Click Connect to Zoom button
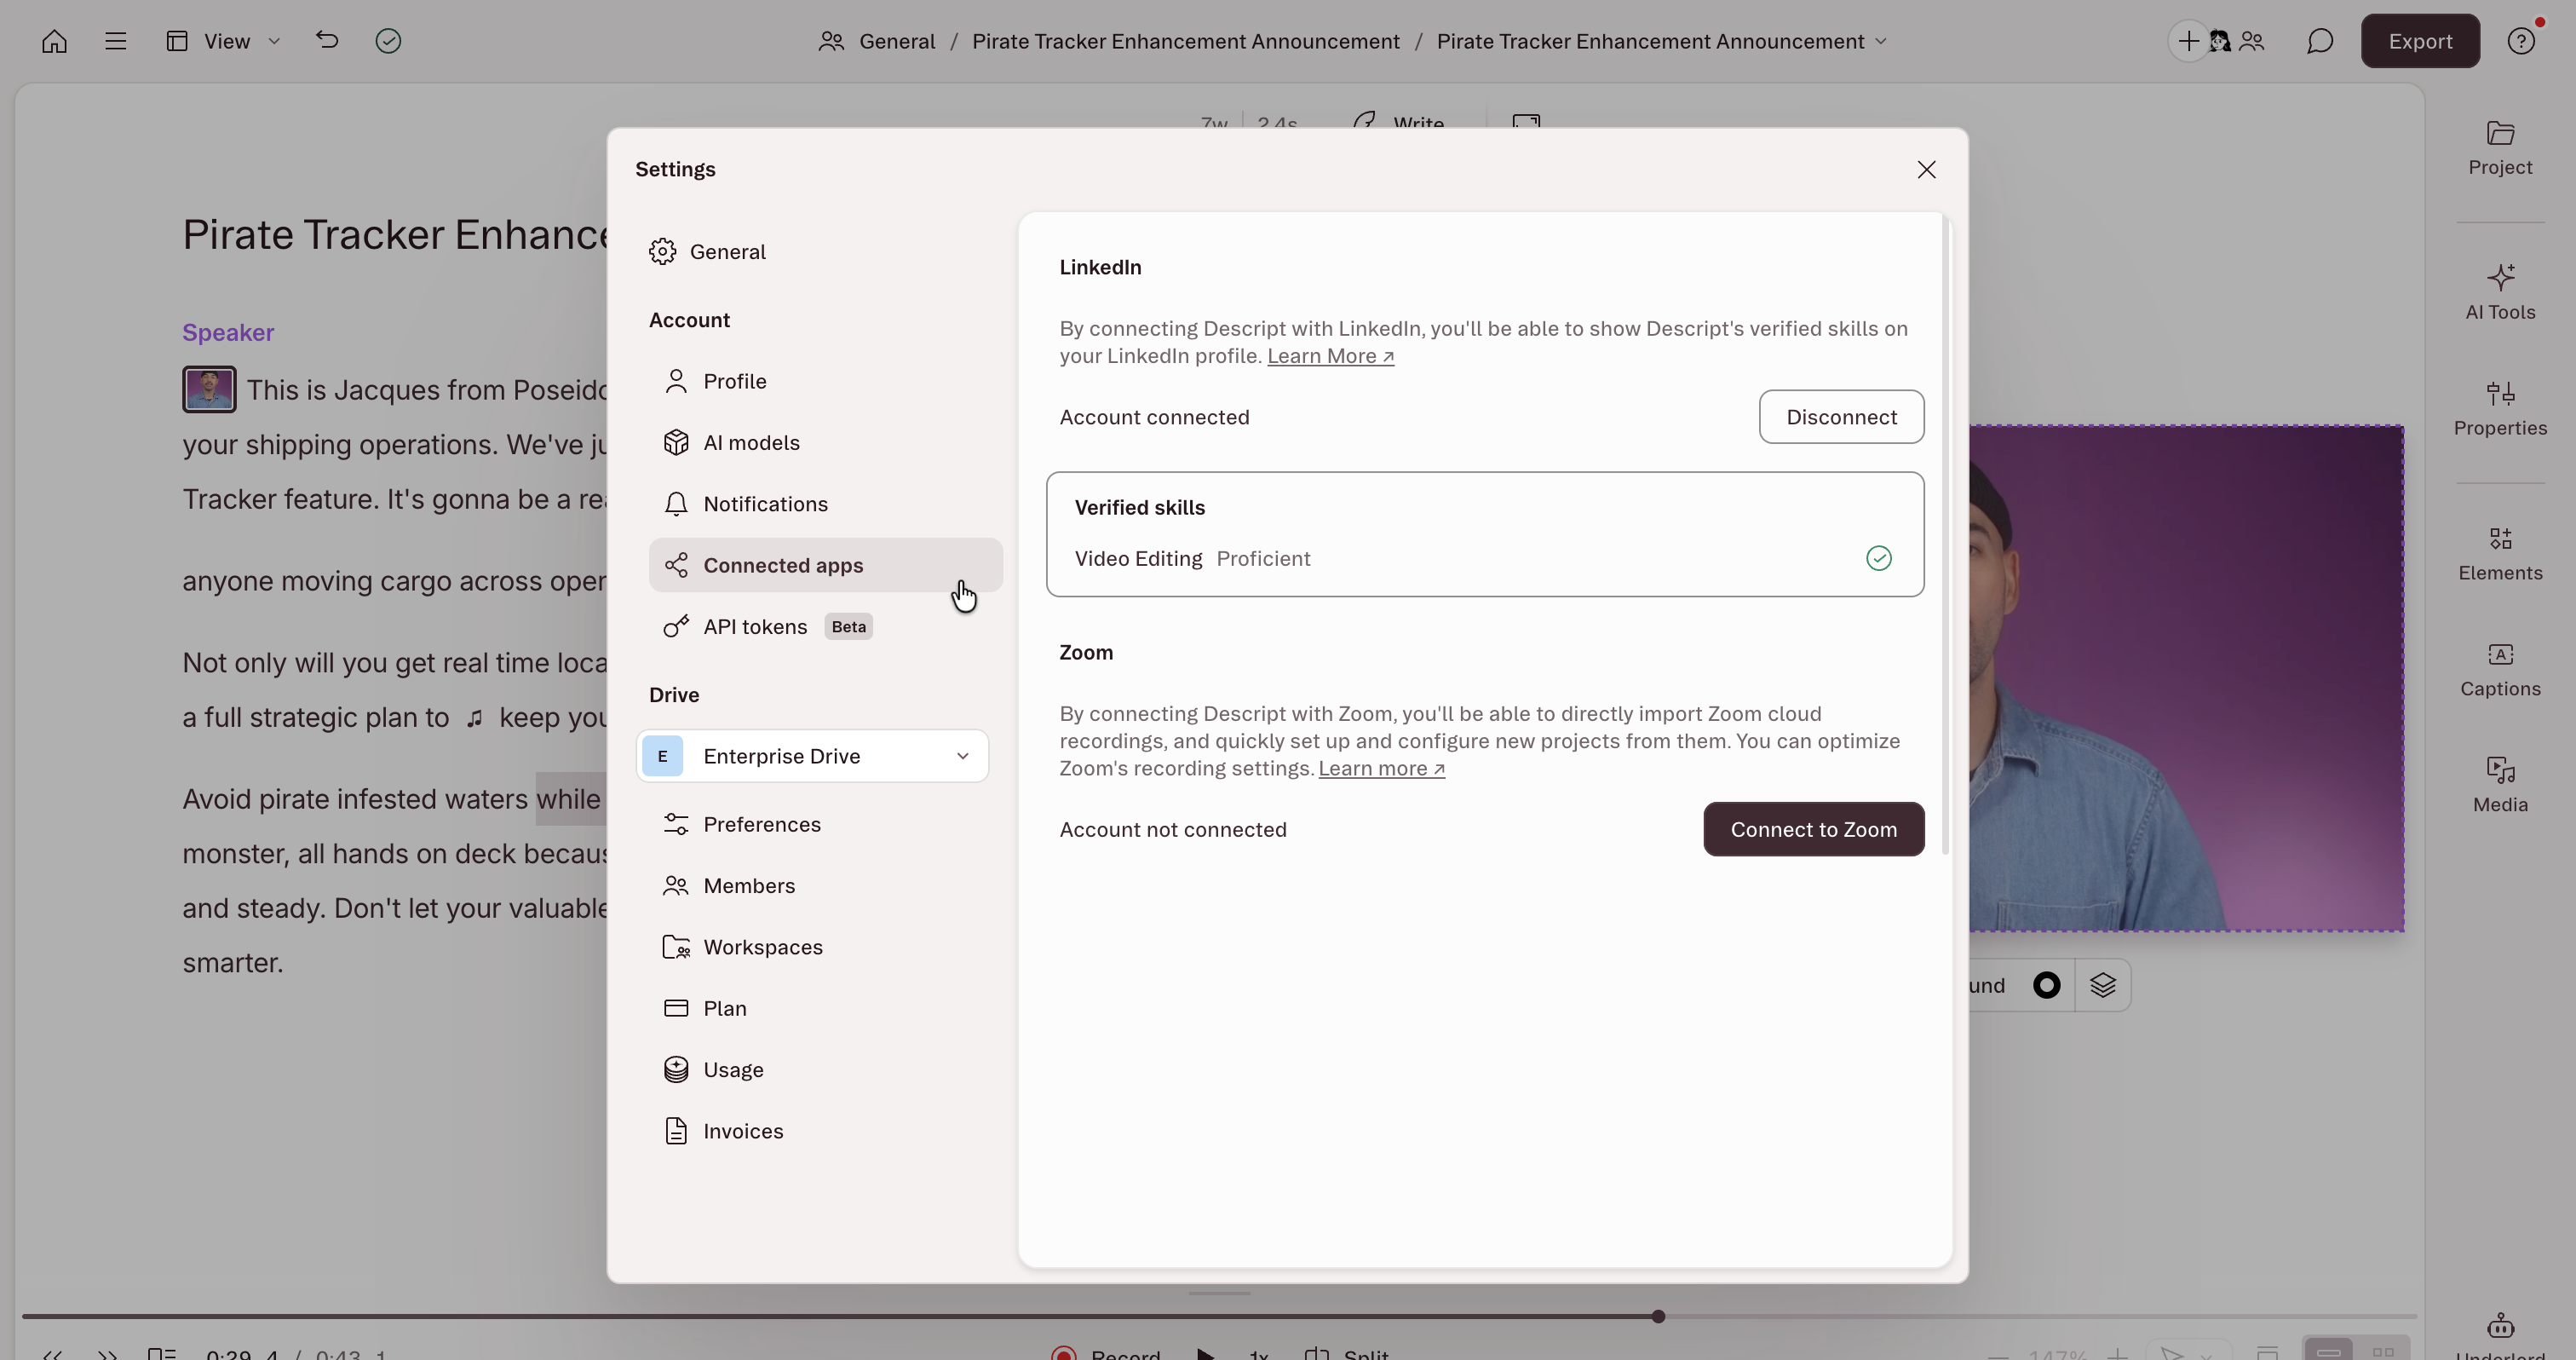 (1813, 829)
